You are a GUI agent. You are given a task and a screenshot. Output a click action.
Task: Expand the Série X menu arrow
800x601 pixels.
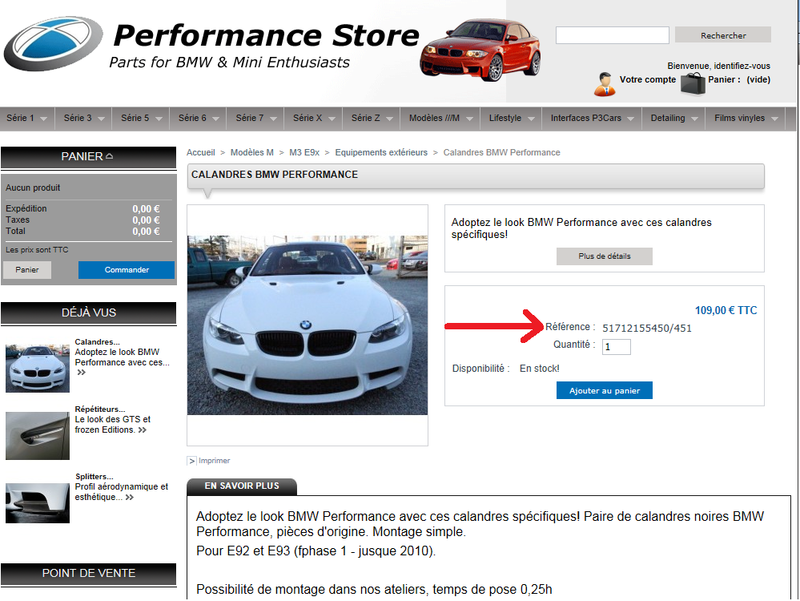click(332, 119)
